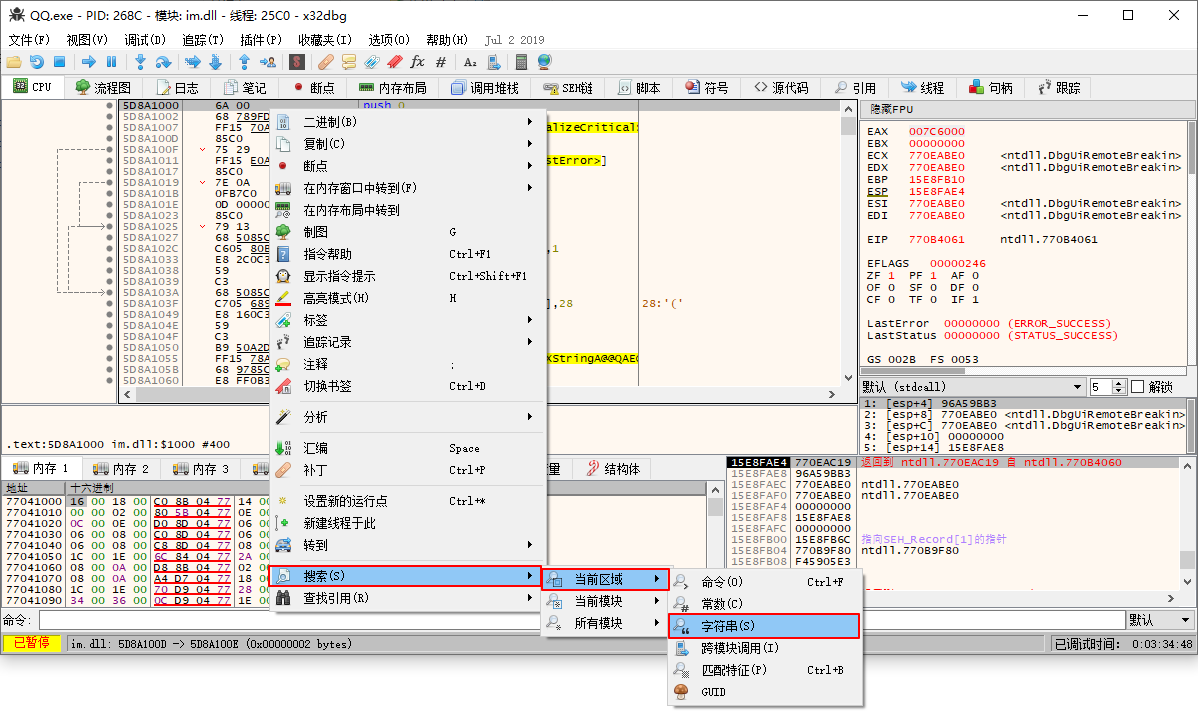The image size is (1198, 723).
Task: Launch the calculator toolbar icon
Action: coord(521,62)
